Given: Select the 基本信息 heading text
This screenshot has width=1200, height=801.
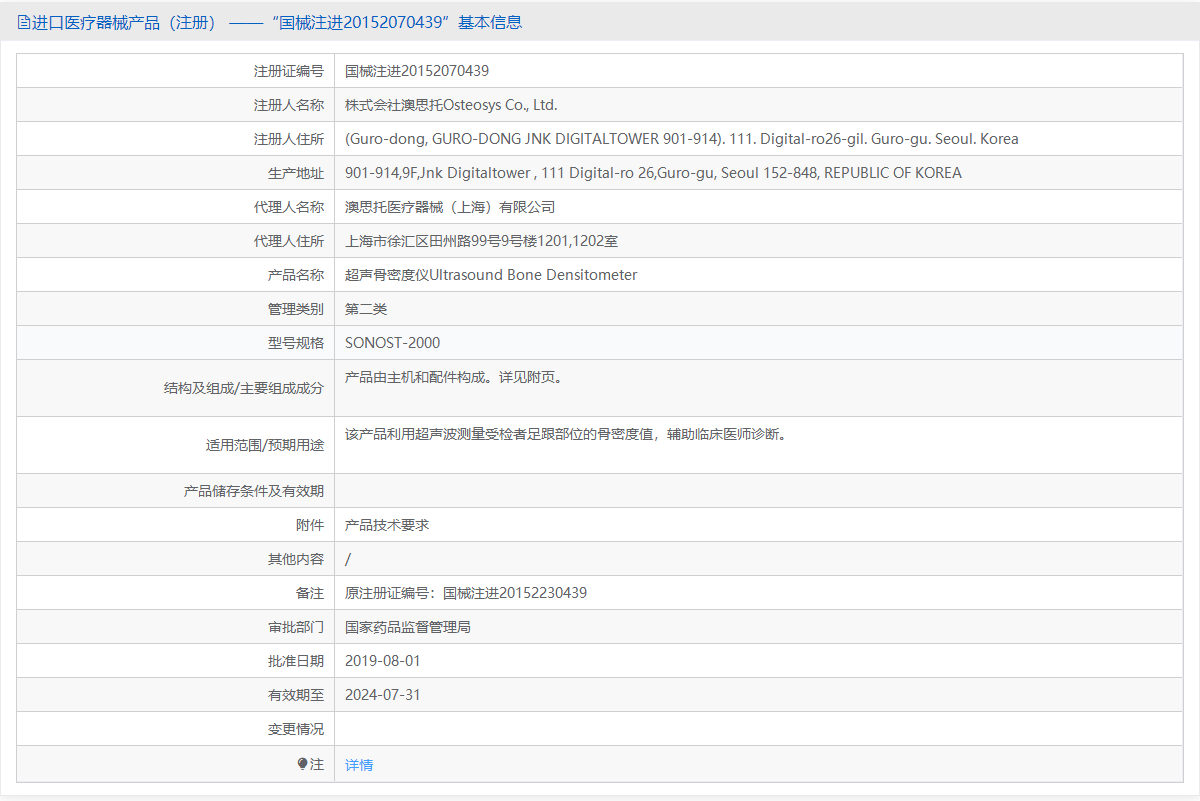Looking at the screenshot, I should [x=490, y=22].
